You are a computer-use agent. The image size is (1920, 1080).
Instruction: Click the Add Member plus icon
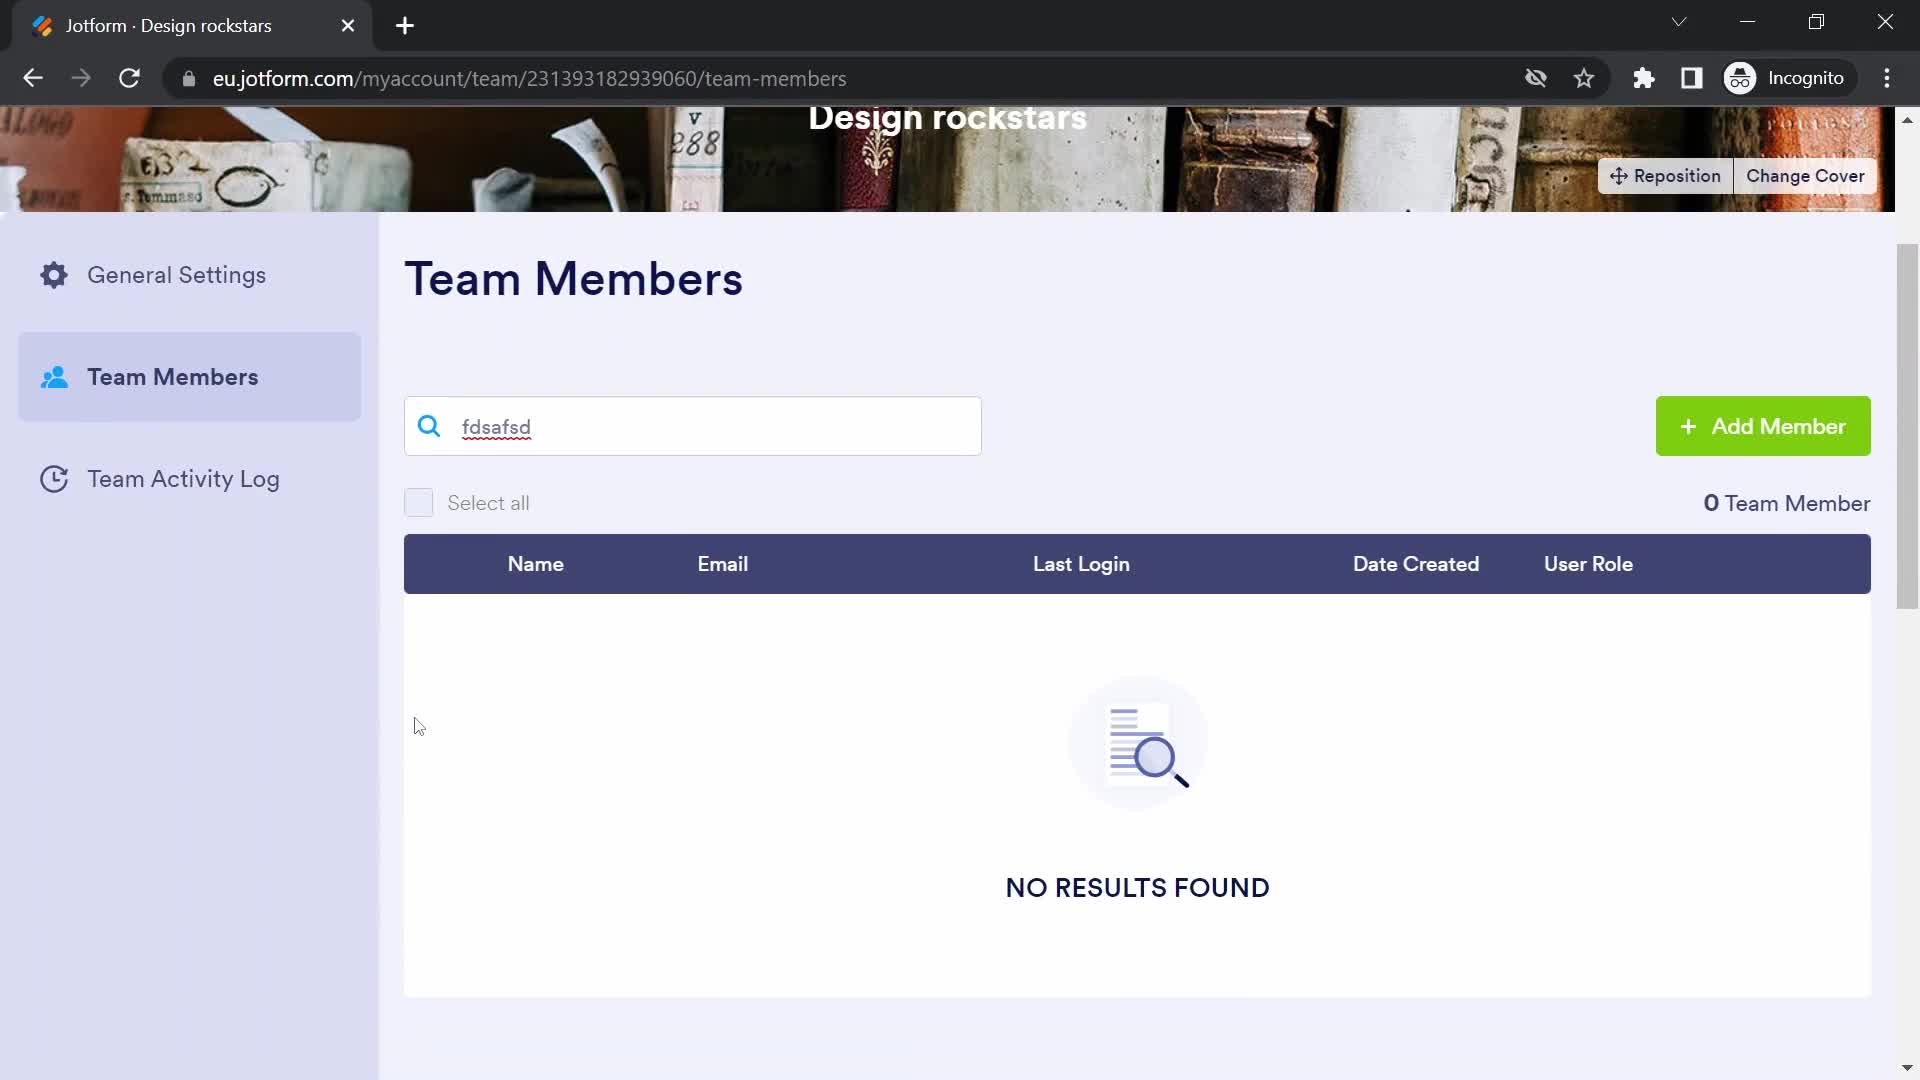pos(1688,426)
